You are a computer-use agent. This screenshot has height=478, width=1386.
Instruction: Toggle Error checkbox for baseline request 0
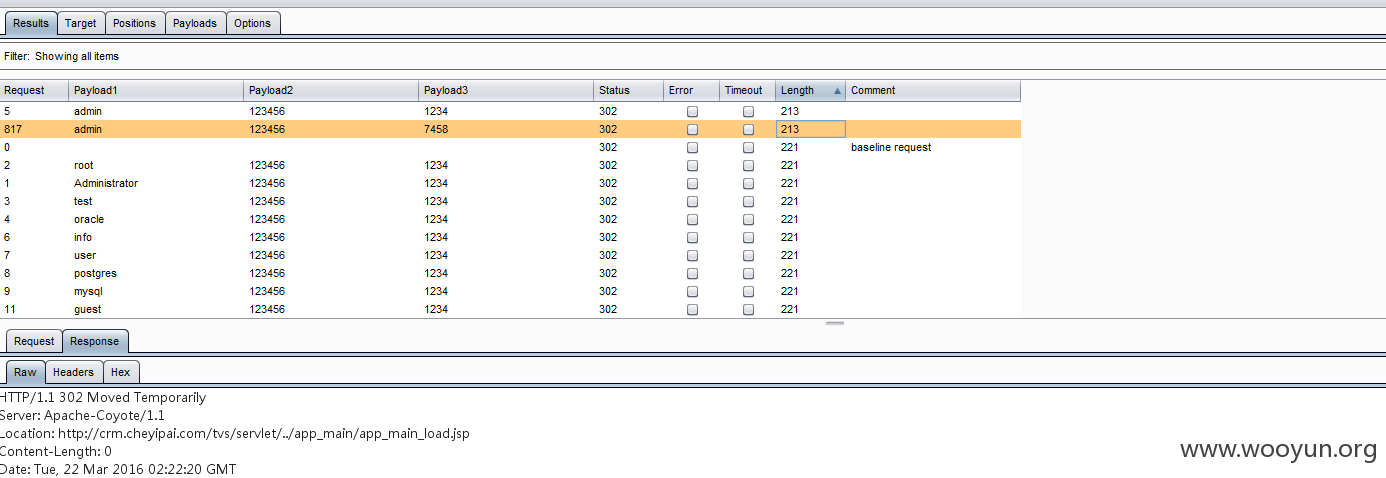692,148
